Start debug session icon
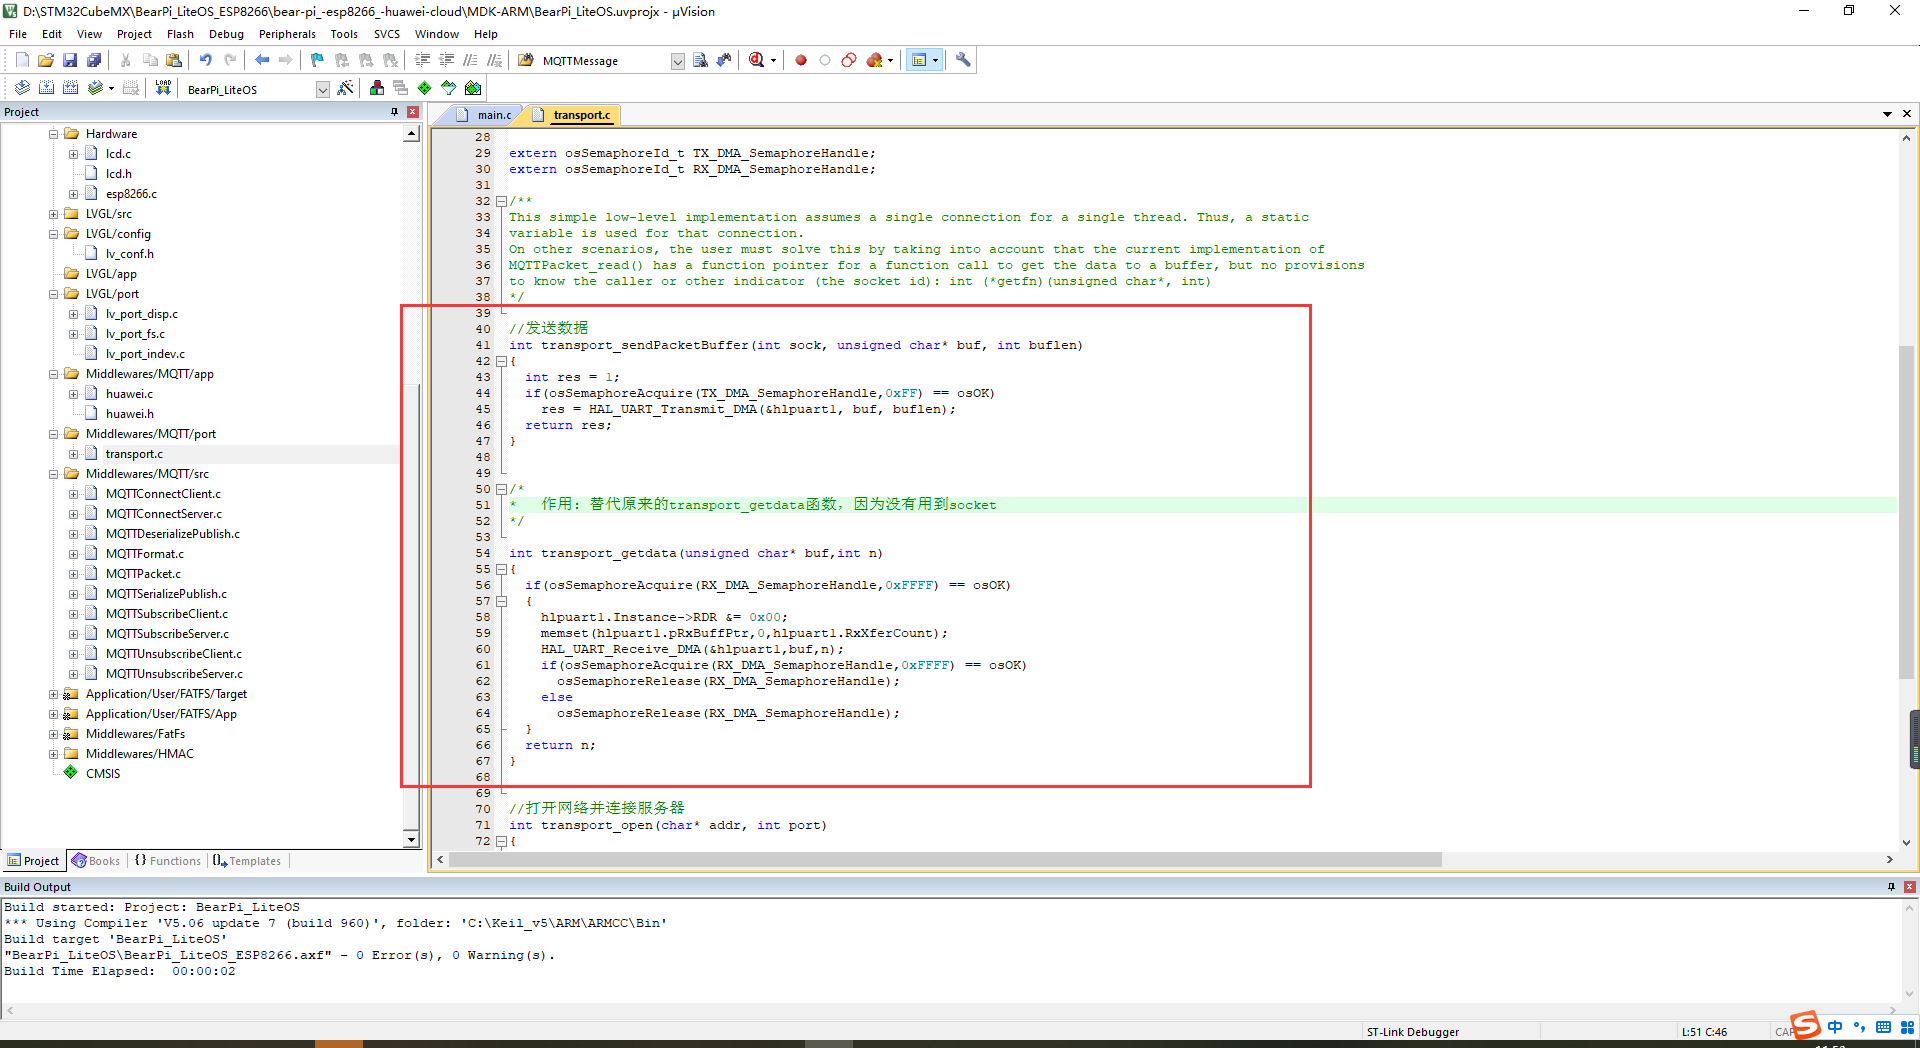This screenshot has height=1048, width=1920. pos(757,60)
